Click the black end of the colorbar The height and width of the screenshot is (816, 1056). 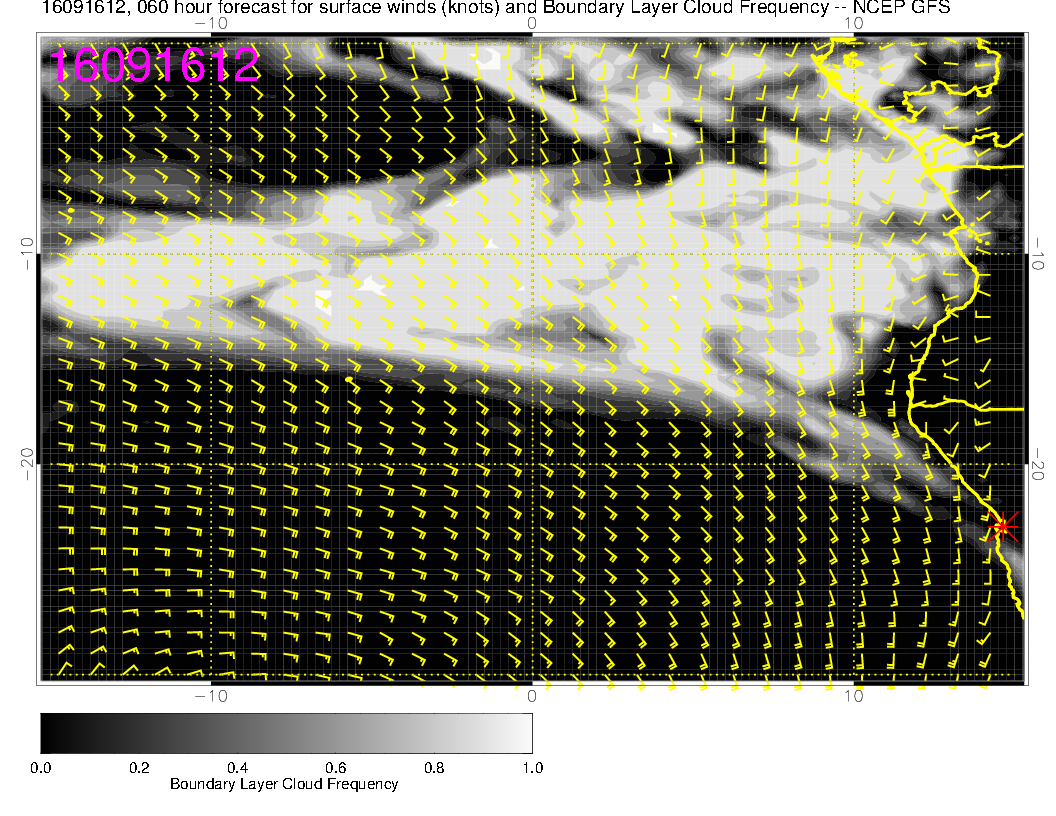tap(46, 732)
